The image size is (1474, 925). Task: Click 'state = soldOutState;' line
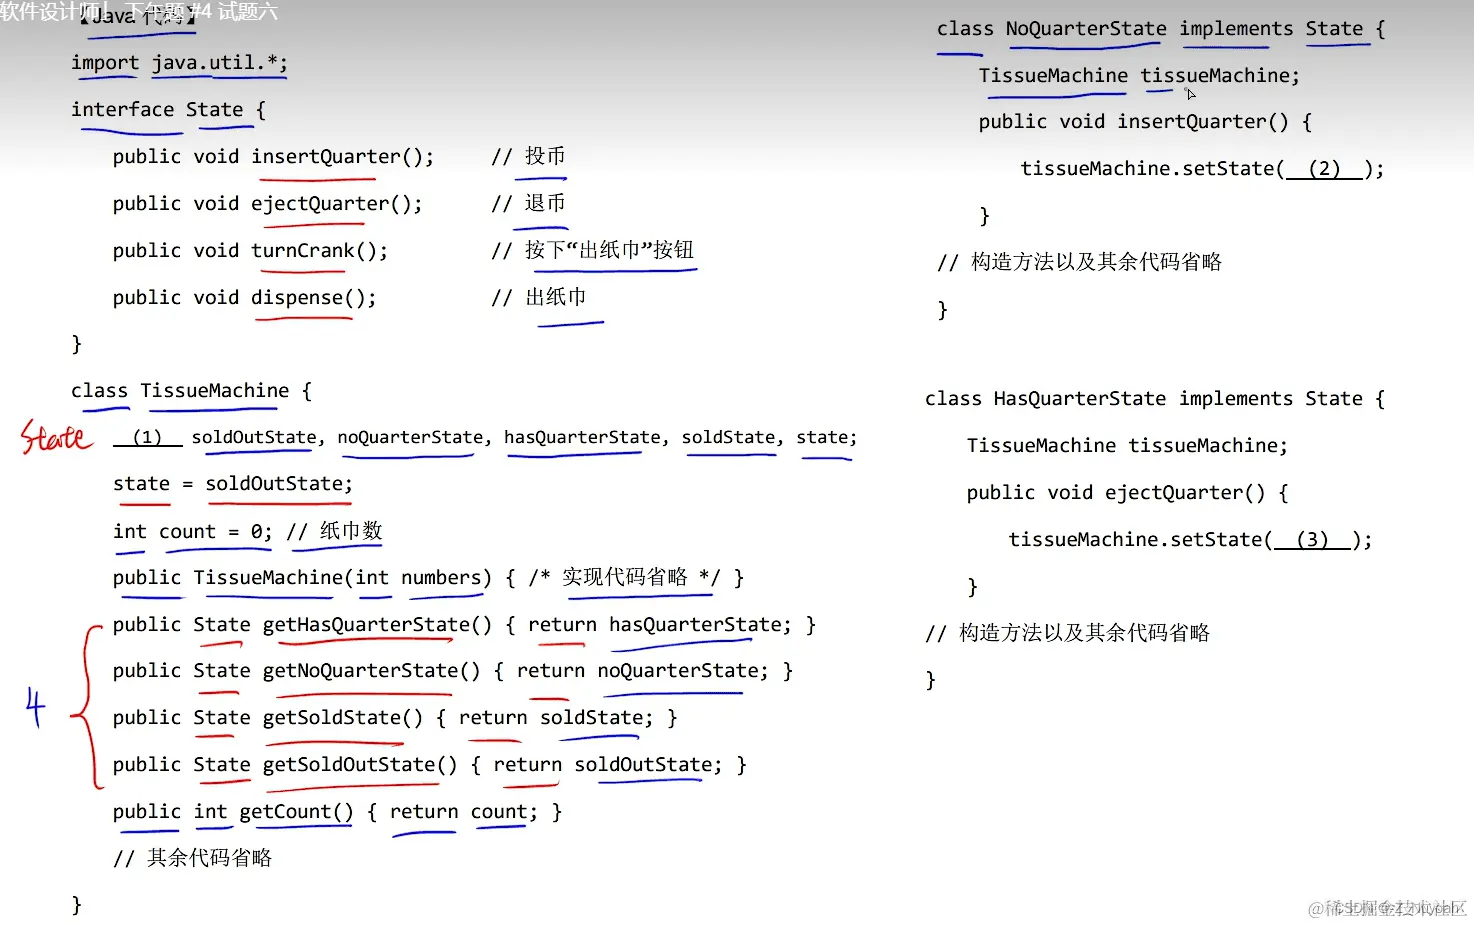coord(232,484)
